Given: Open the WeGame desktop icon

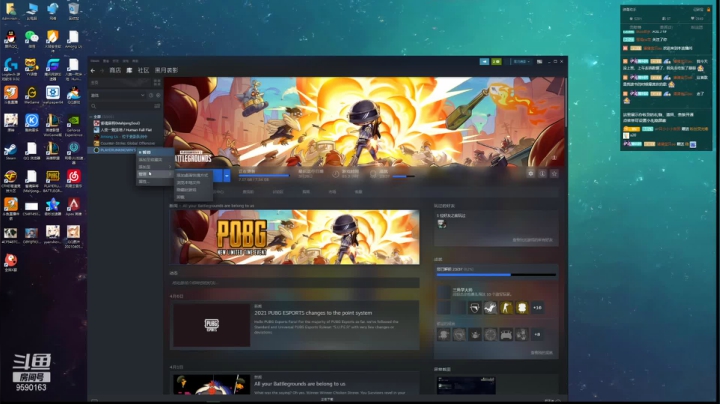Looking at the screenshot, I should click(x=32, y=95).
